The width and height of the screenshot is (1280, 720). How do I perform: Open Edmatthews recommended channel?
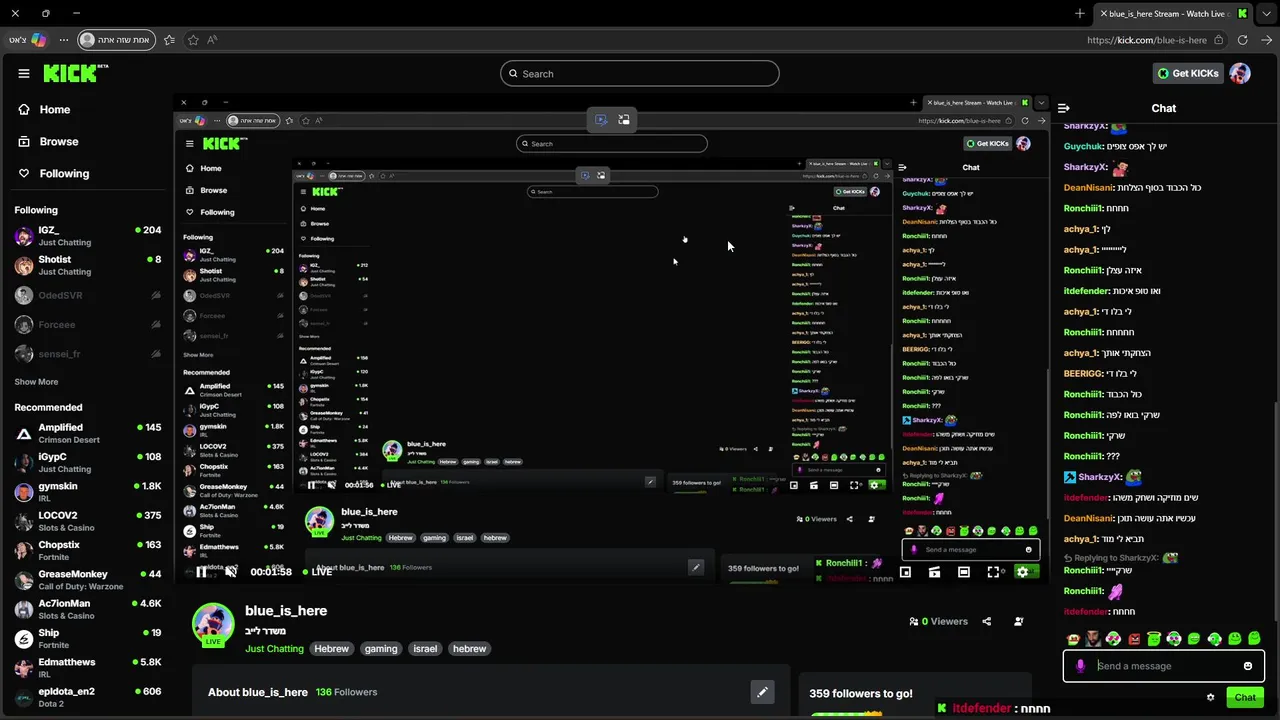click(x=87, y=668)
